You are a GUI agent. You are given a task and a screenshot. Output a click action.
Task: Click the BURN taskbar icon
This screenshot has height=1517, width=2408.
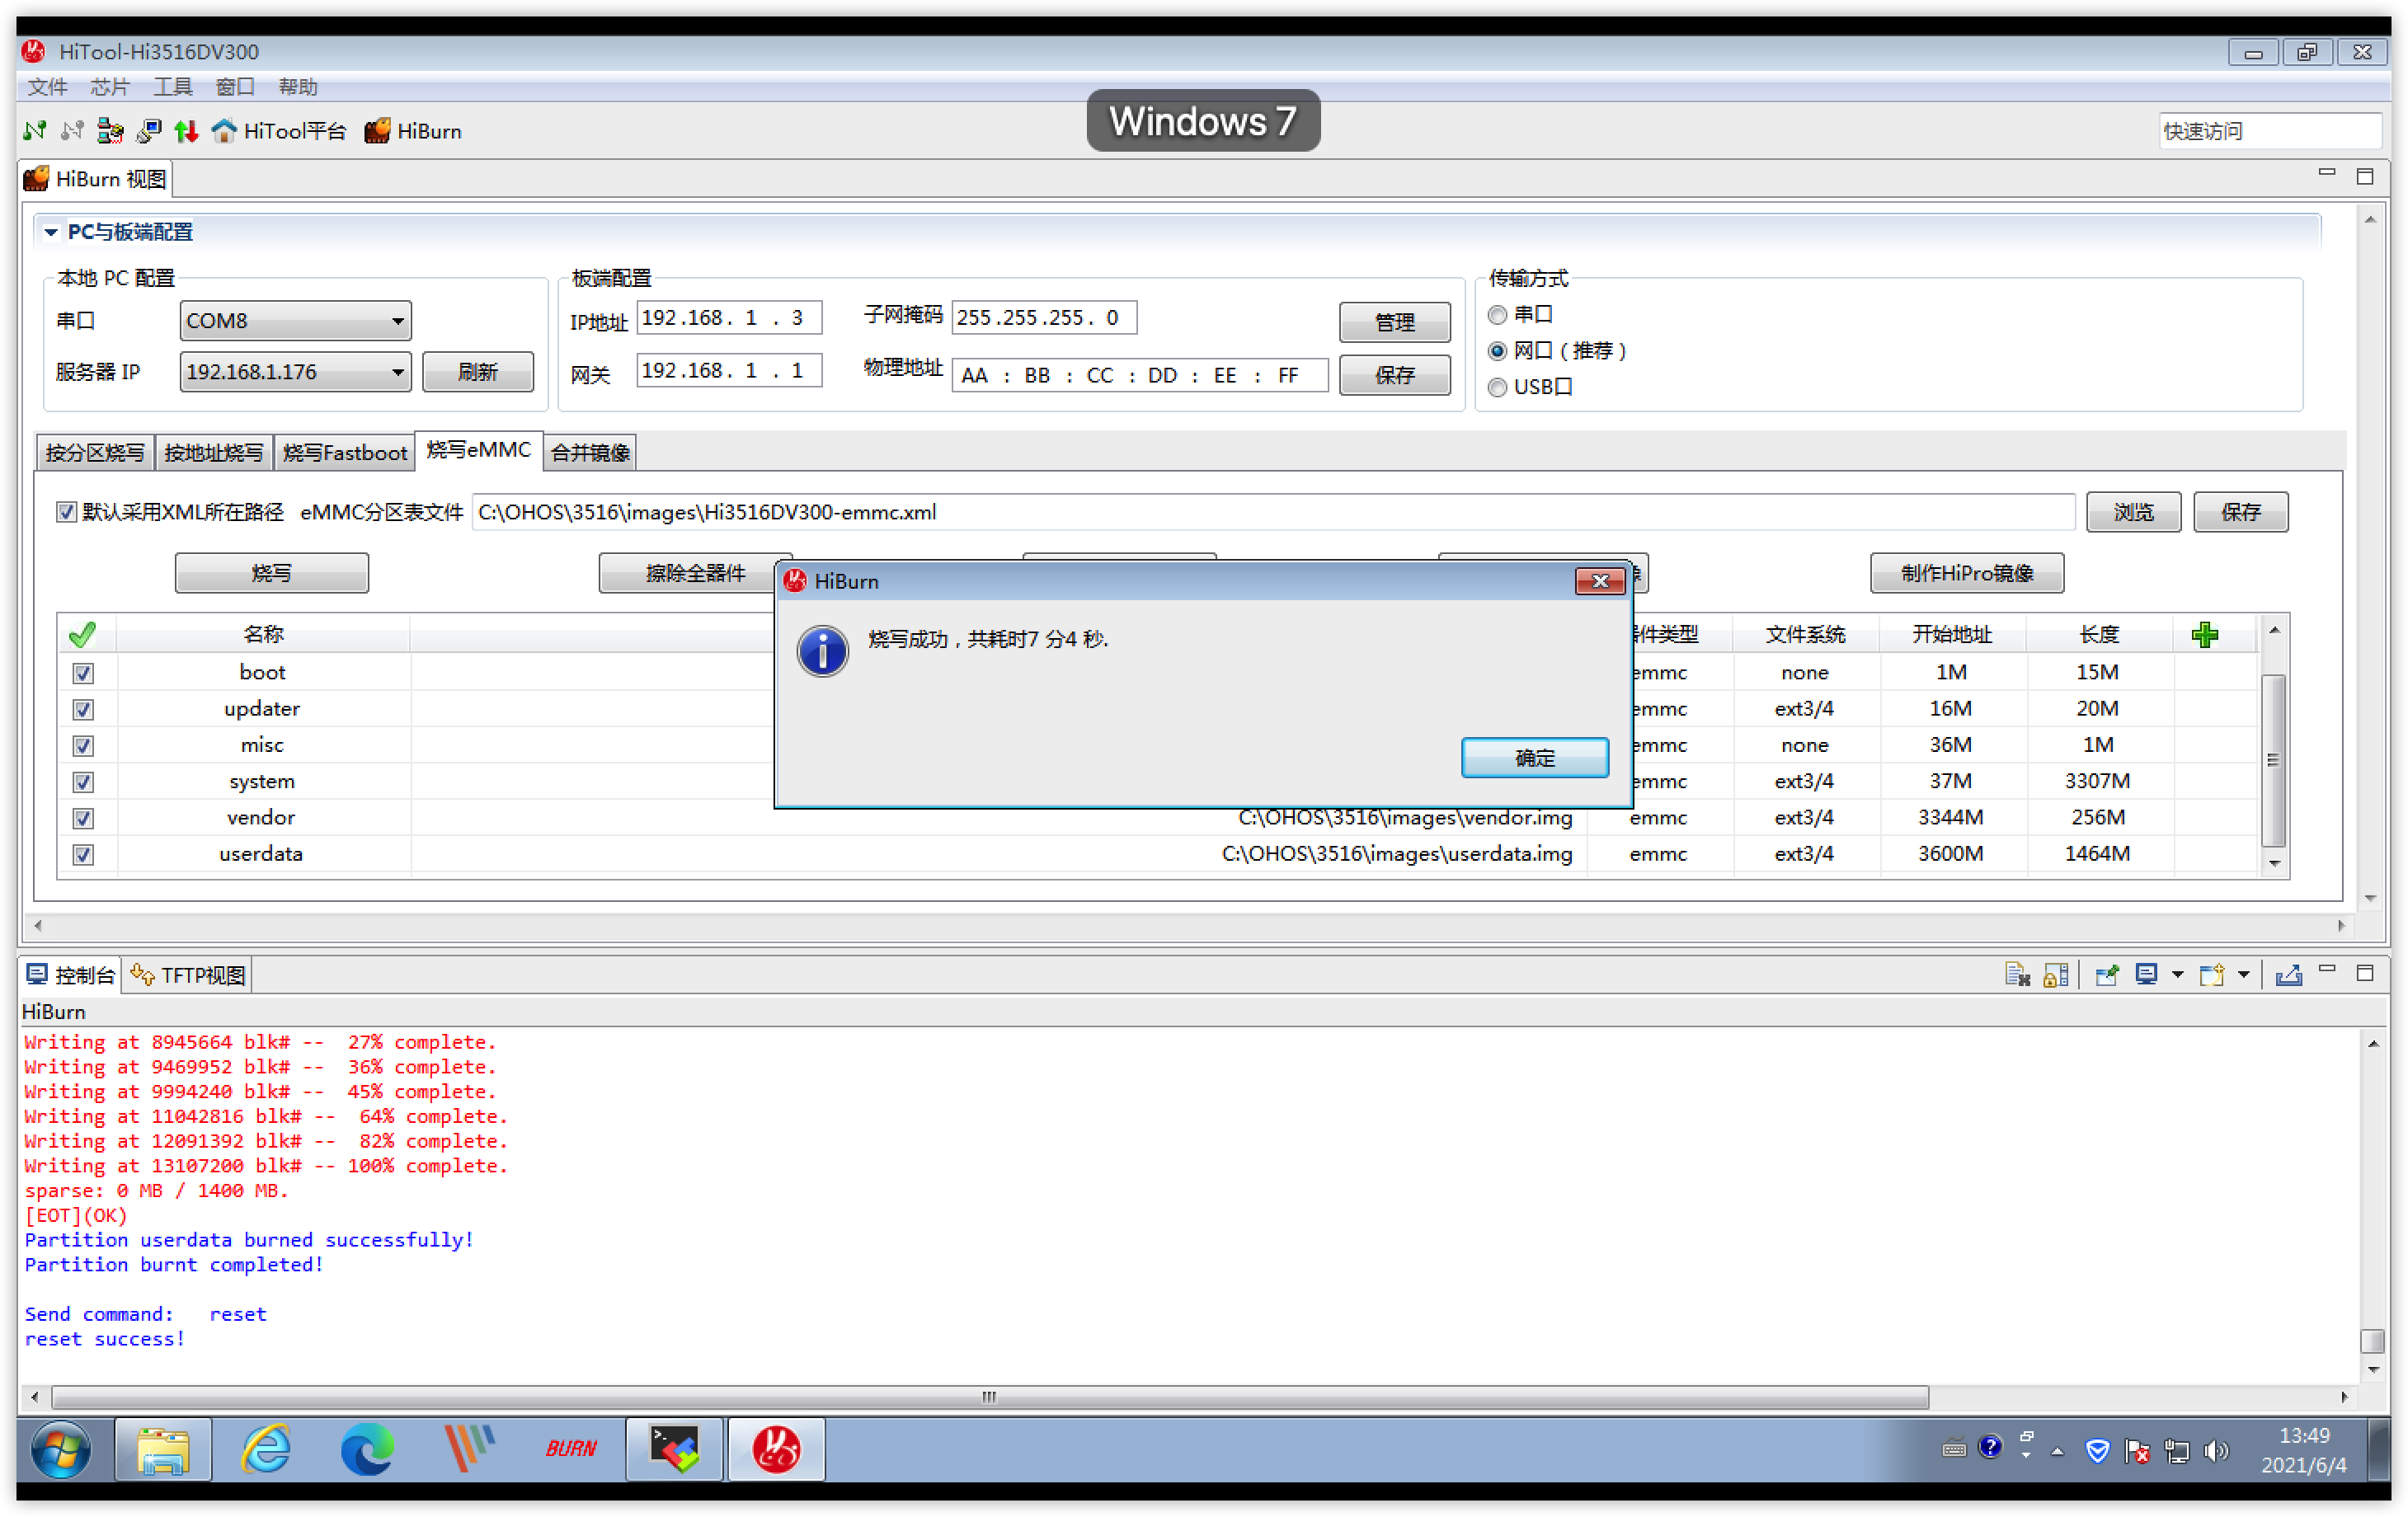click(x=571, y=1449)
